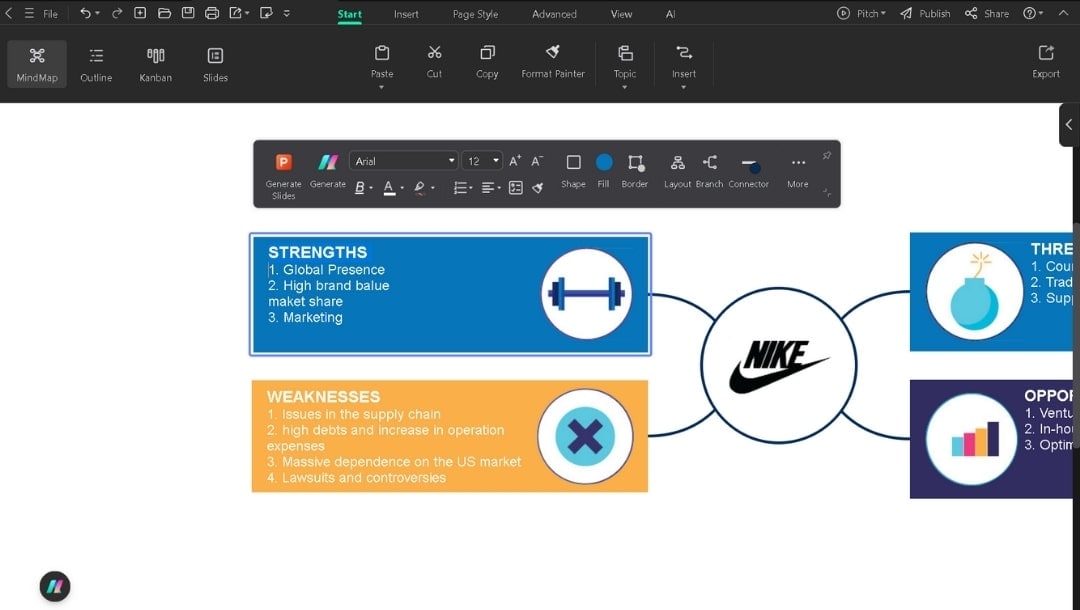This screenshot has width=1080, height=610.
Task: Open the Arial font family dropdown
Action: click(404, 160)
